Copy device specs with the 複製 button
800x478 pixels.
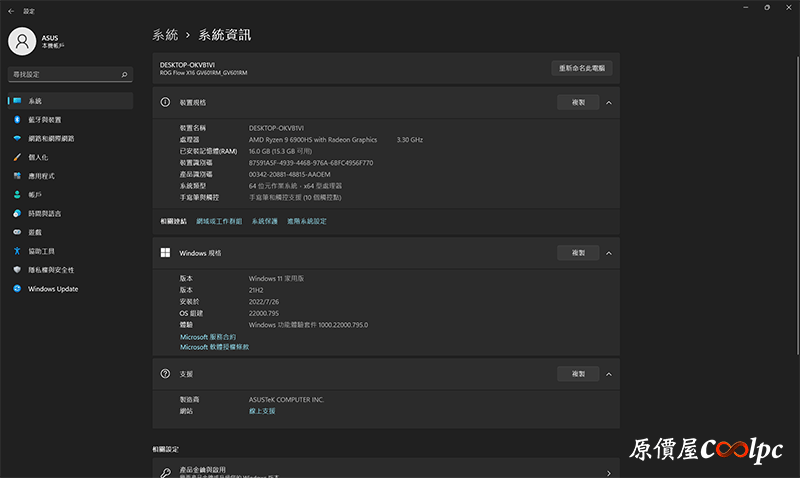(x=578, y=103)
